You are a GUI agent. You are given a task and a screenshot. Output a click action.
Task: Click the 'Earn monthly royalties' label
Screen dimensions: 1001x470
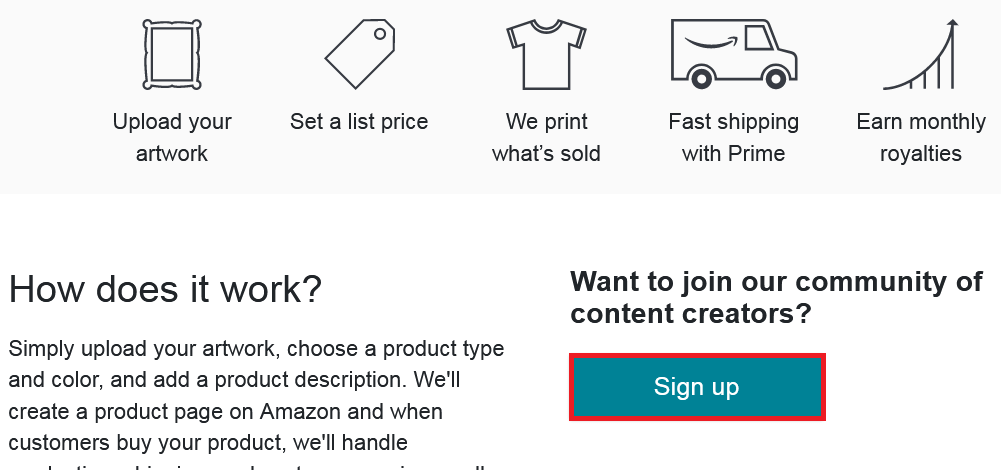point(921,137)
